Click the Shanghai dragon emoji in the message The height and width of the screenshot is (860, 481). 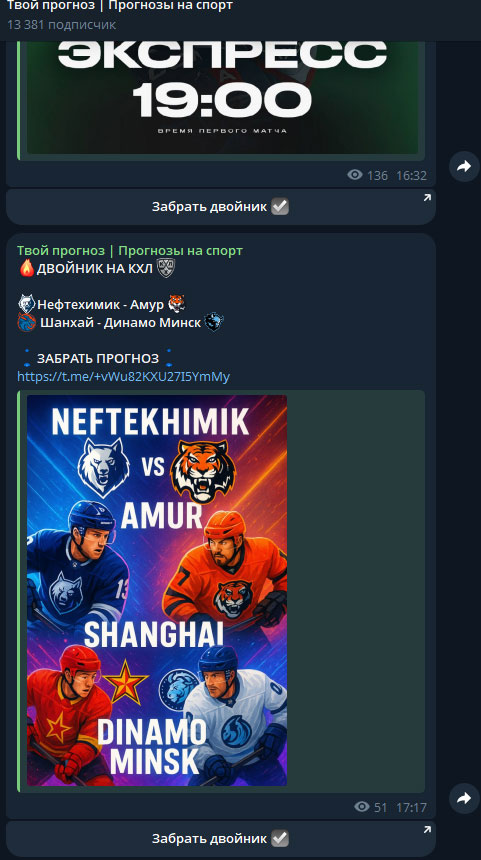tap(26, 322)
